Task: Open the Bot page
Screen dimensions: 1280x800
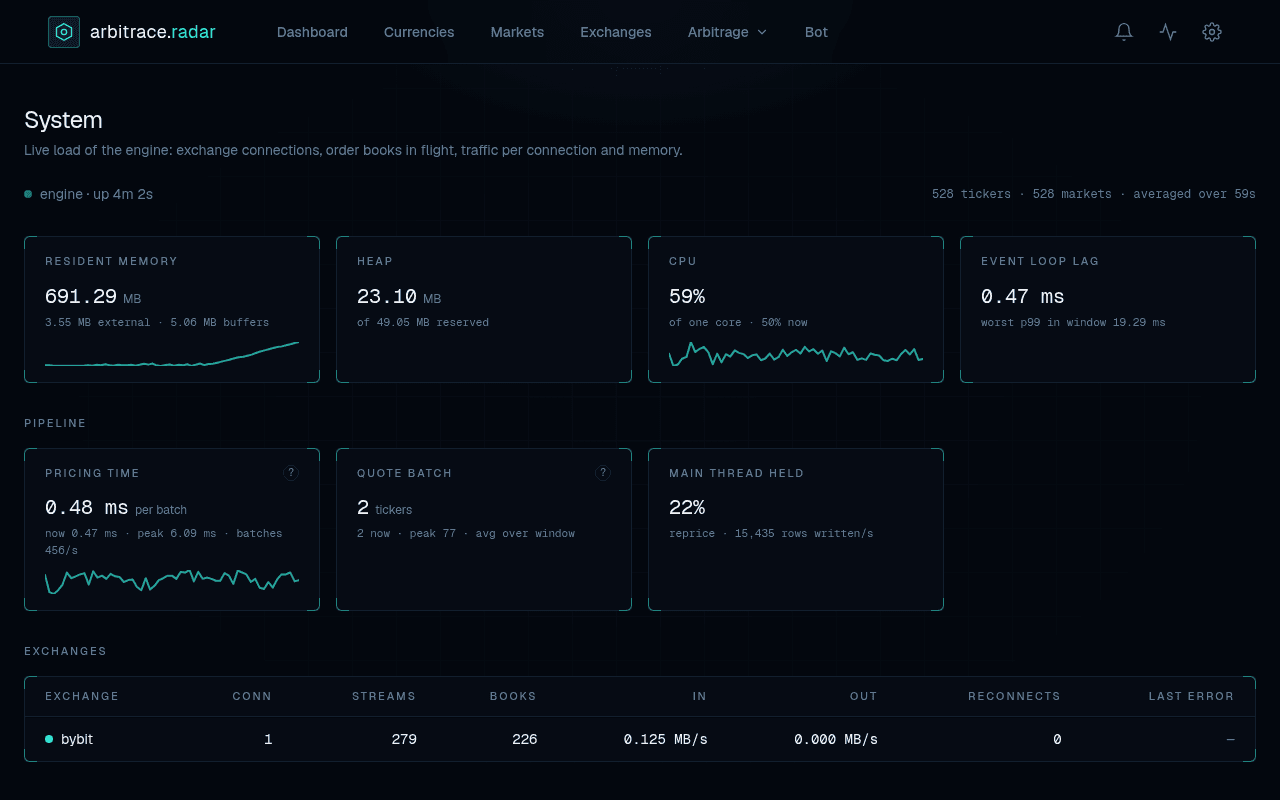Action: click(x=816, y=32)
